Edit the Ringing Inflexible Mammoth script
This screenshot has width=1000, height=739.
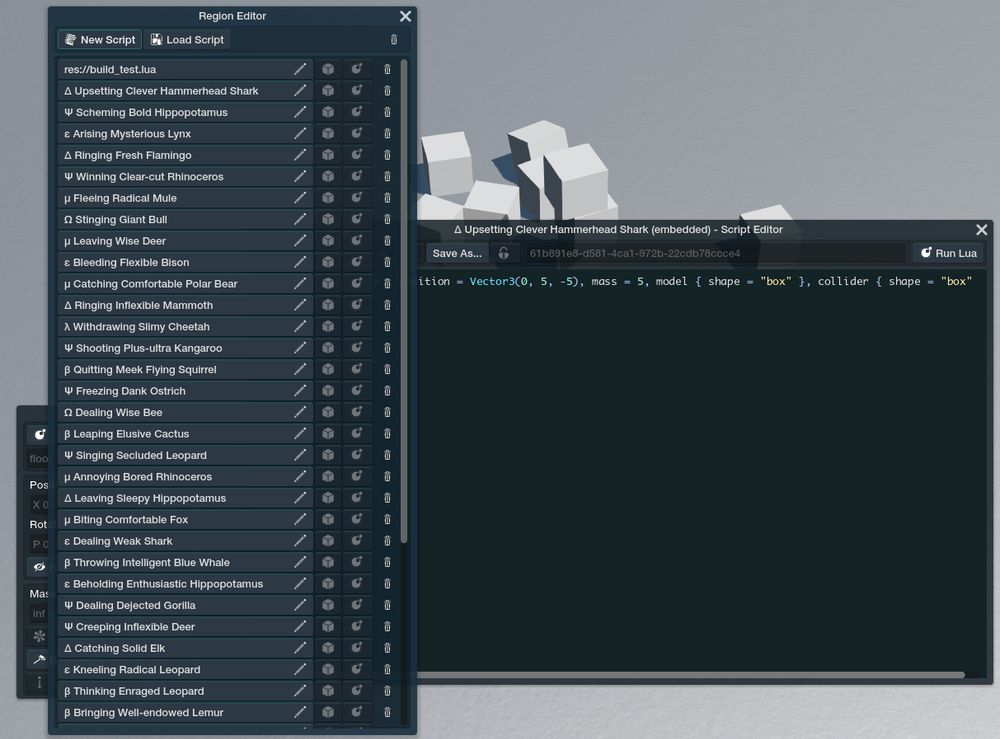[x=300, y=305]
